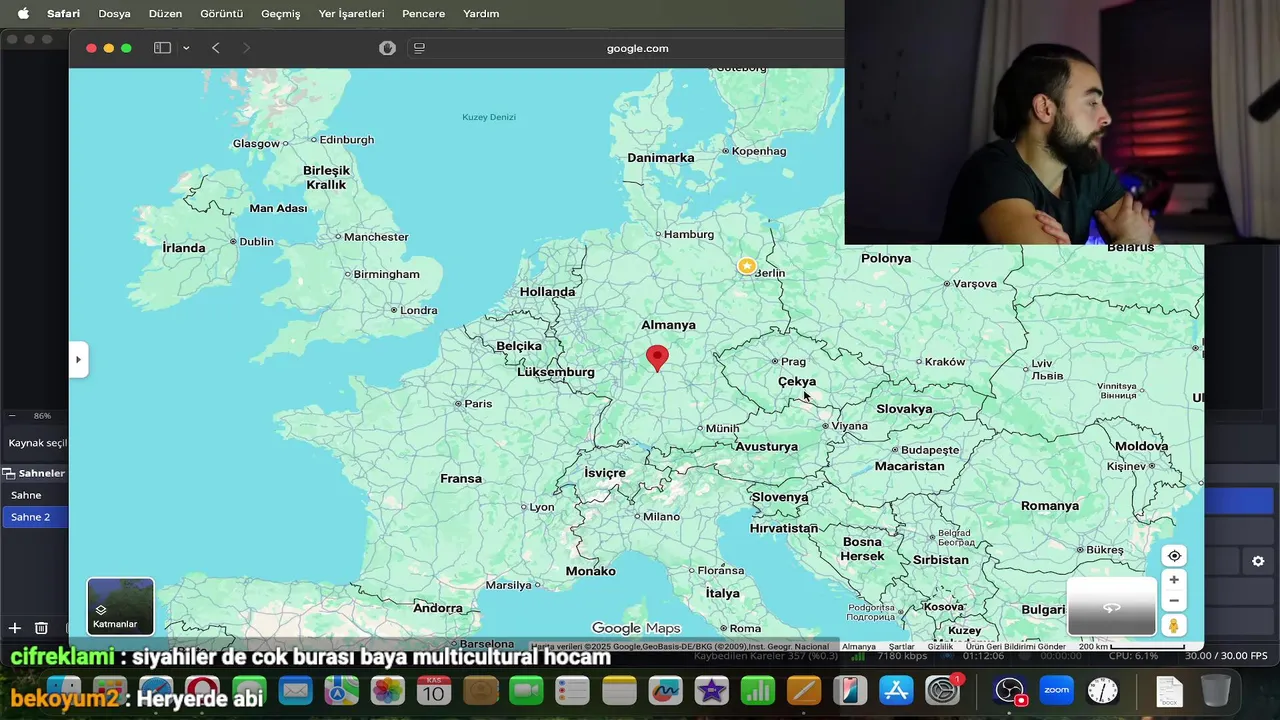1280x720 pixels.
Task: Click the Berlin city label on map
Action: tap(770, 273)
